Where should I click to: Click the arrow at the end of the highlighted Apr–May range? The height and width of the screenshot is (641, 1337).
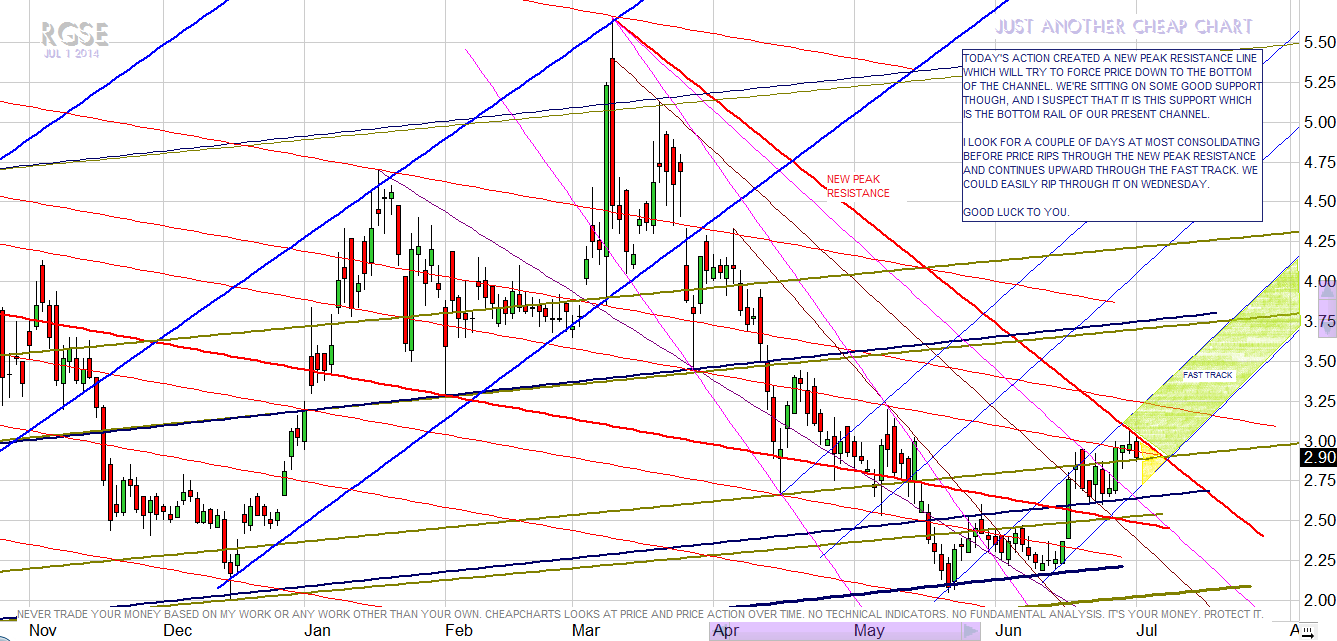tap(970, 631)
